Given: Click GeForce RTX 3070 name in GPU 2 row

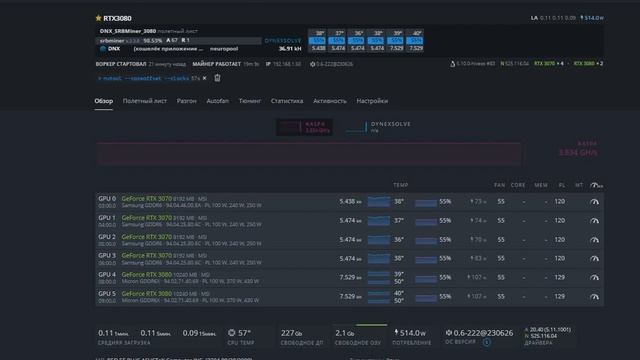Looking at the screenshot, I should [147, 237].
